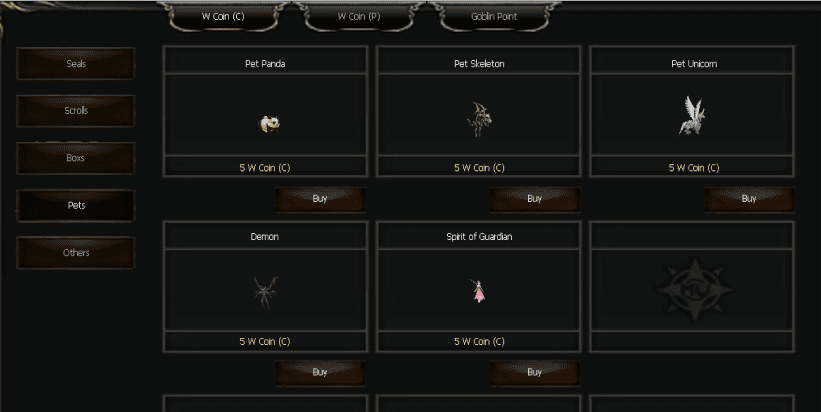Click the pink Spirit of Guardian icon
This screenshot has height=412, width=821.
click(478, 291)
